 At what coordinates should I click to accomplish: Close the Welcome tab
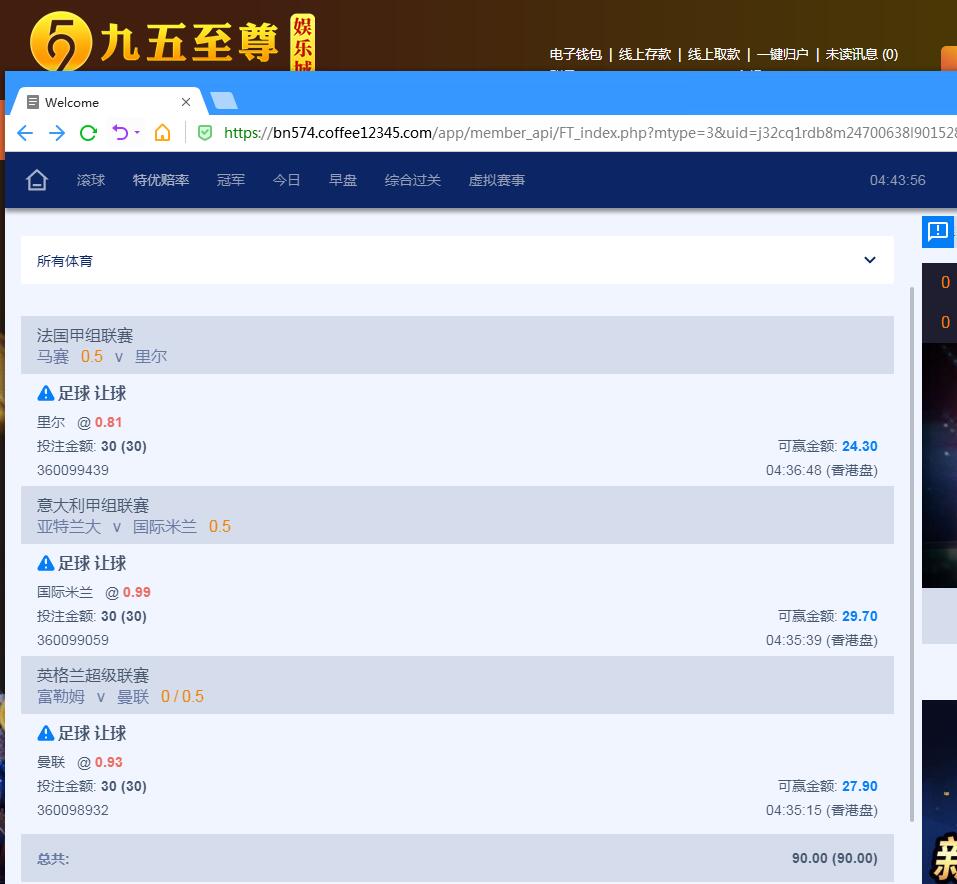point(186,102)
